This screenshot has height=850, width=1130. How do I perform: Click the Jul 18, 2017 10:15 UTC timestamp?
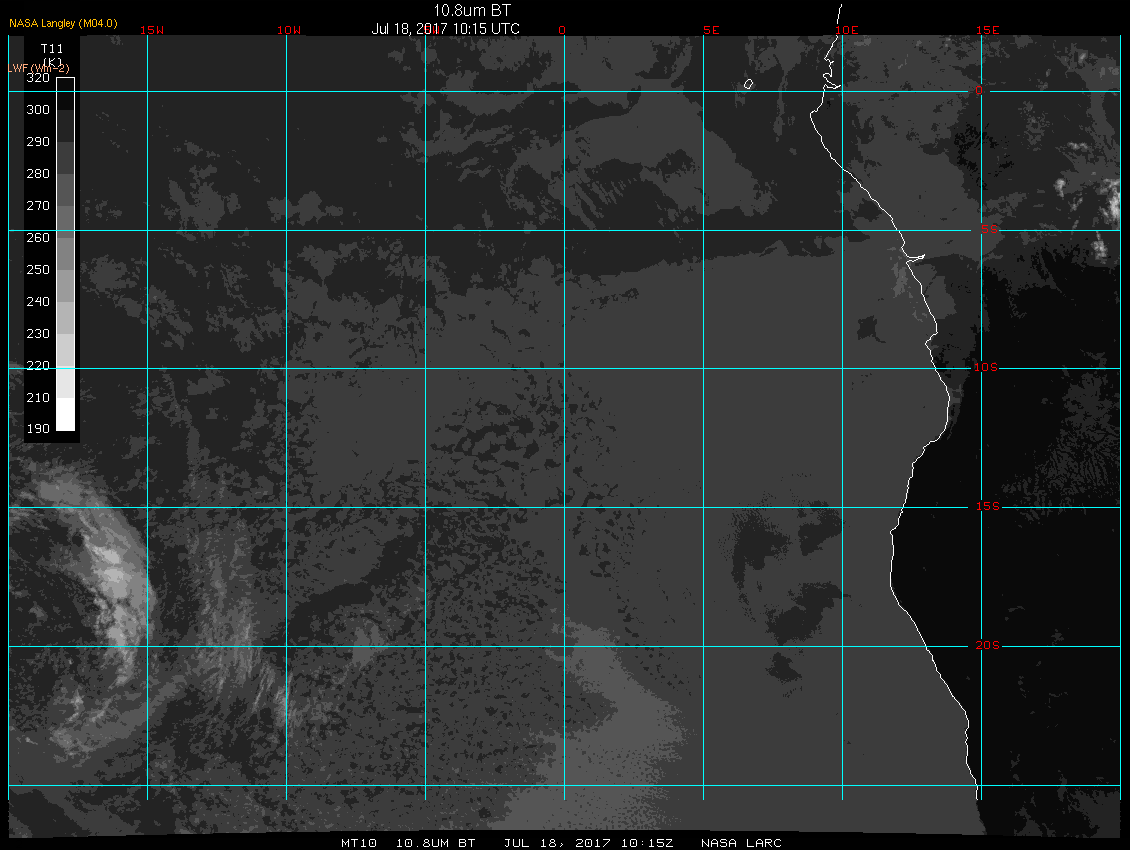[445, 29]
